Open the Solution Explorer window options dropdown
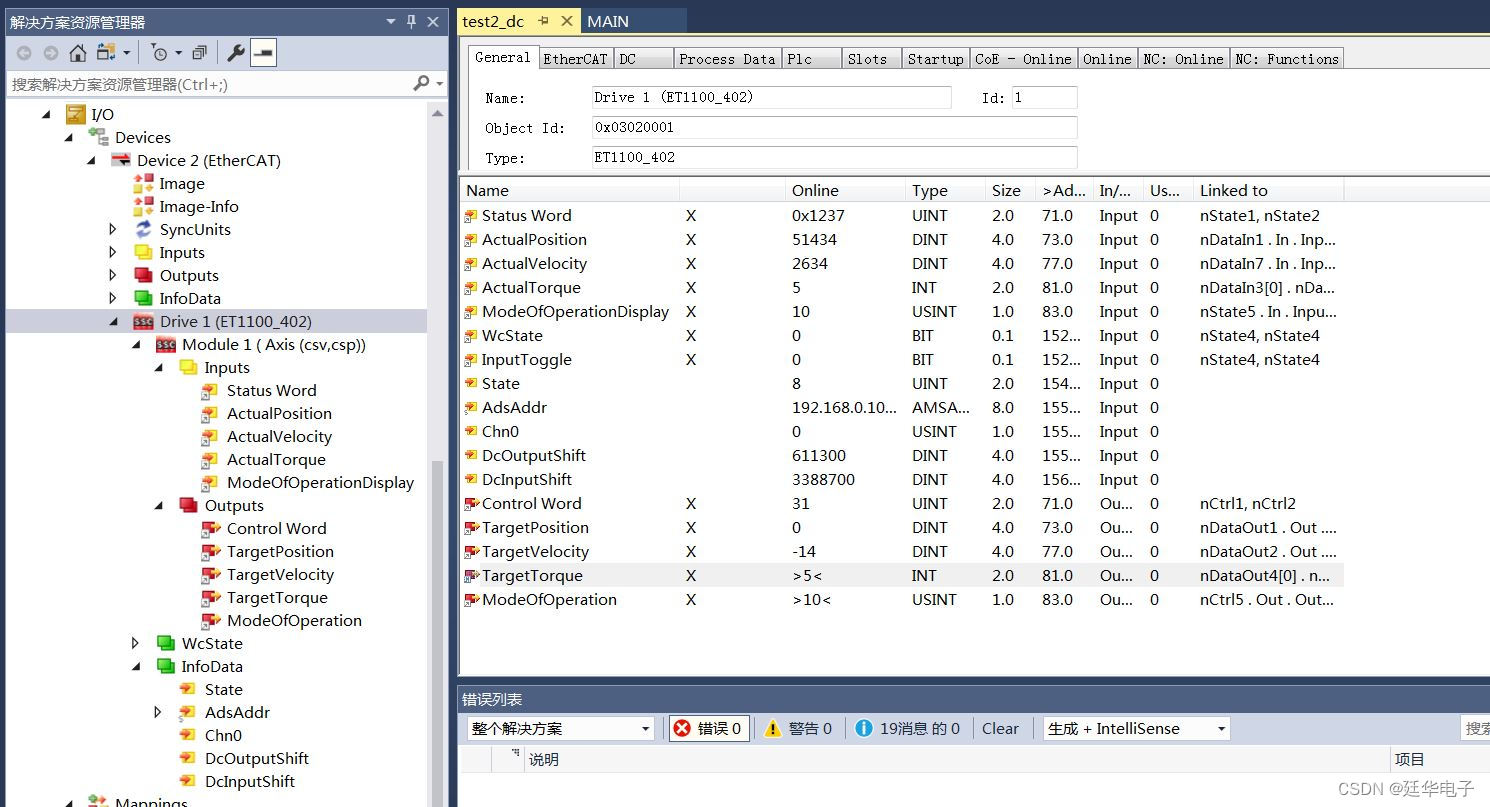The height and width of the screenshot is (807, 1490). coord(391,21)
